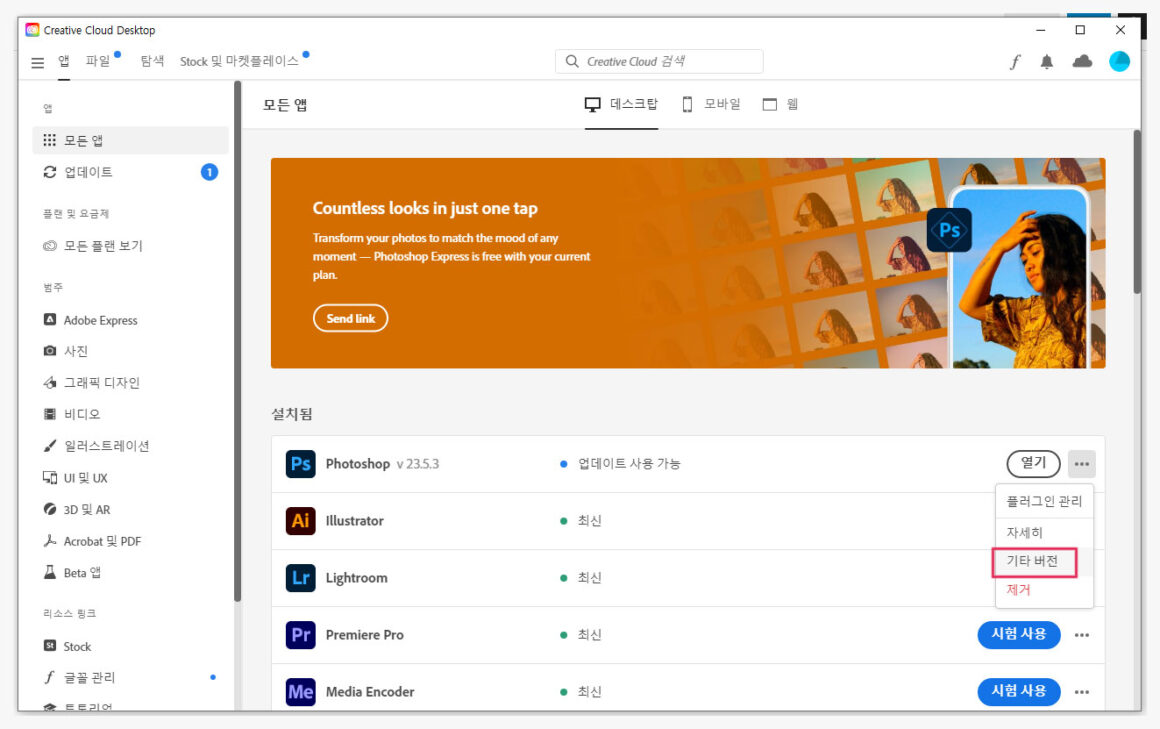Click the Photoshop app icon
Viewport: 1160px width, 729px height.
pos(300,464)
